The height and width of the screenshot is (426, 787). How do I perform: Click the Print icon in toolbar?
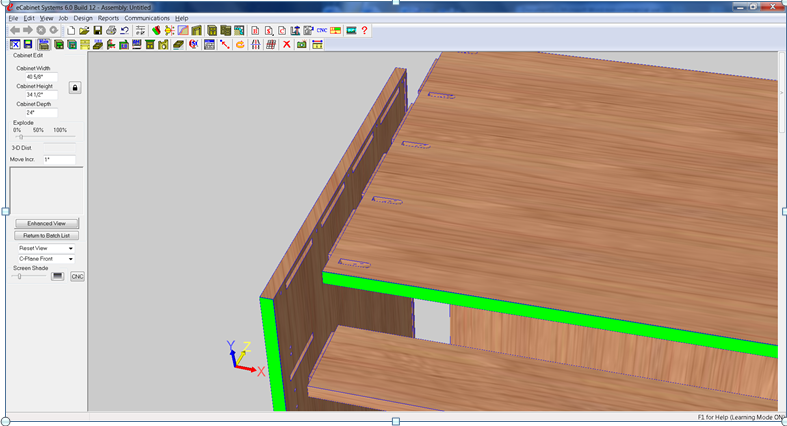tap(110, 31)
